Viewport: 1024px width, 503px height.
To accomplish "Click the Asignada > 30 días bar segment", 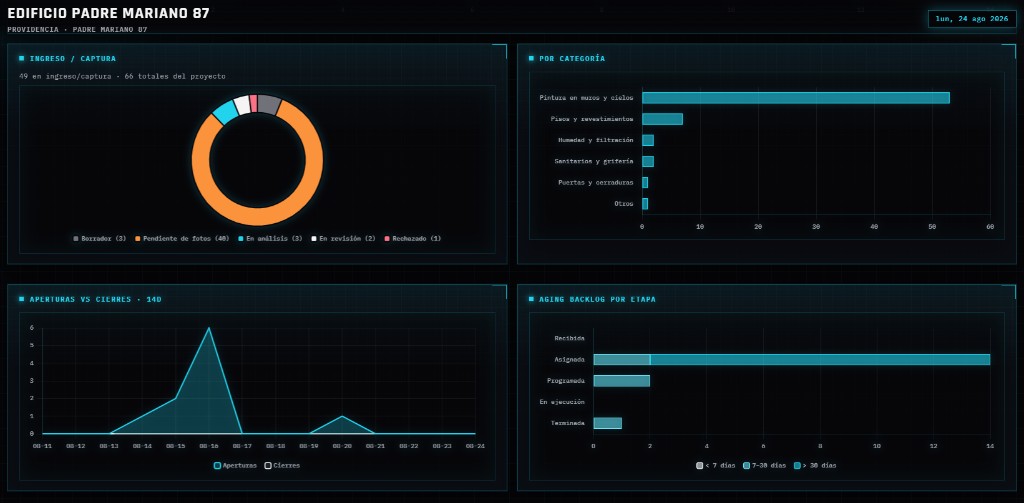I will pyautogui.click(x=820, y=359).
